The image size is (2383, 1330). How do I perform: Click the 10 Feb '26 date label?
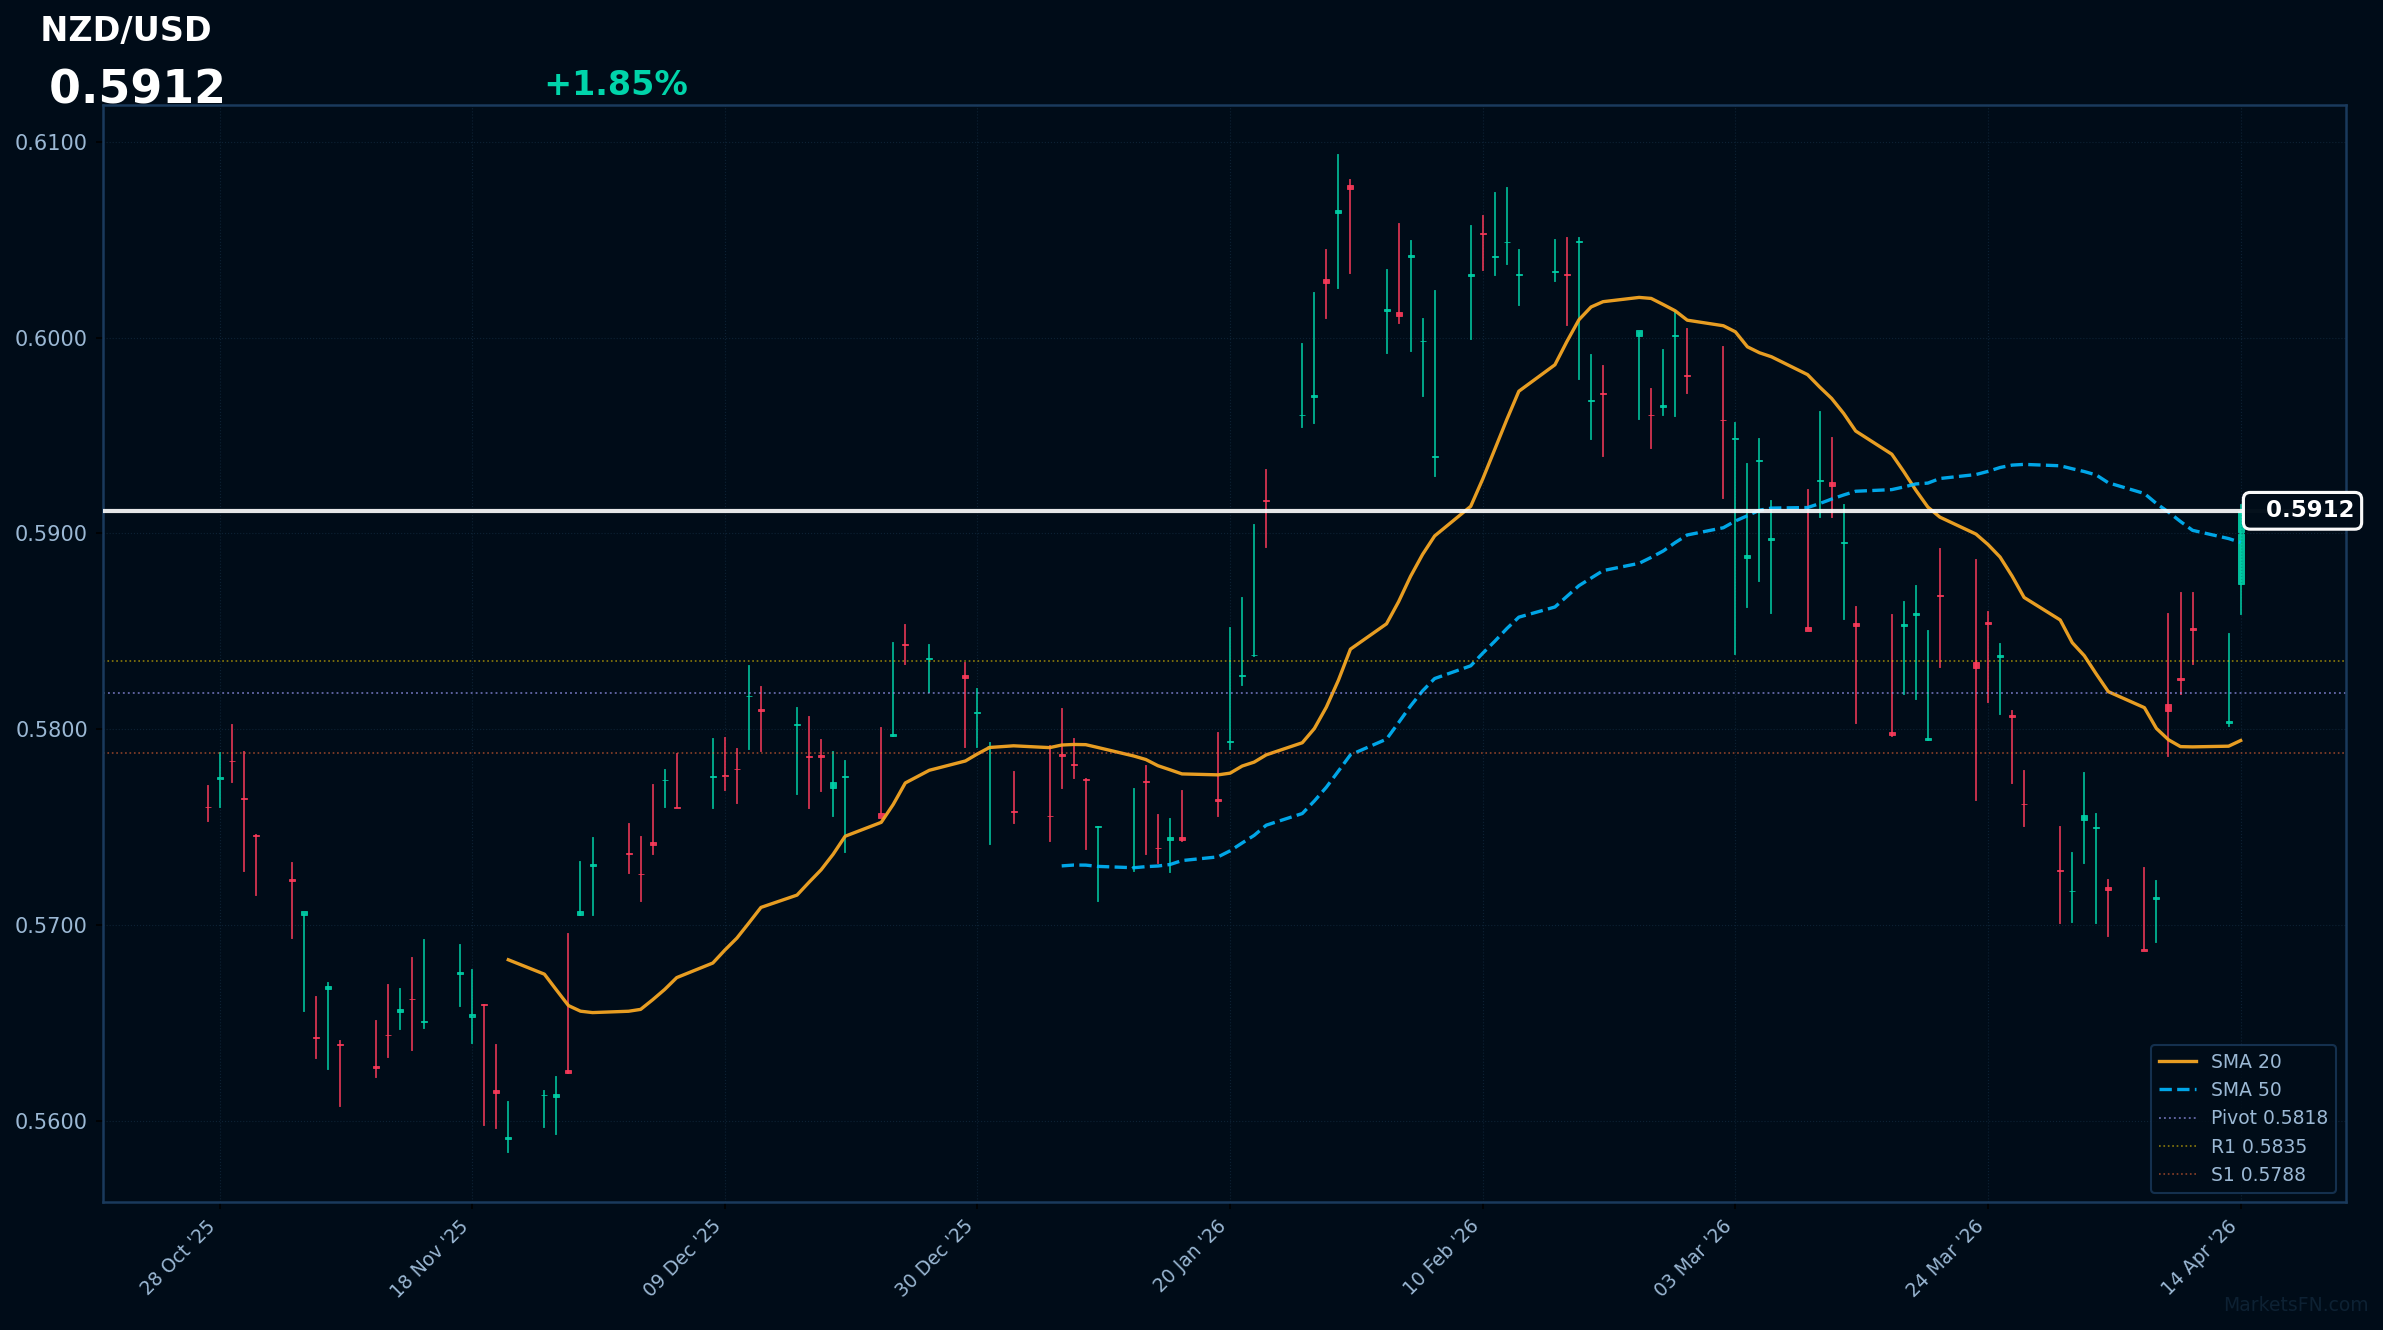(x=1441, y=1258)
